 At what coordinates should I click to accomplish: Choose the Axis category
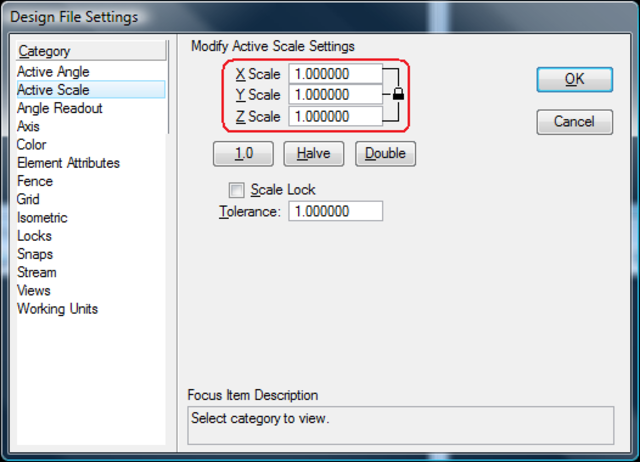coord(91,126)
